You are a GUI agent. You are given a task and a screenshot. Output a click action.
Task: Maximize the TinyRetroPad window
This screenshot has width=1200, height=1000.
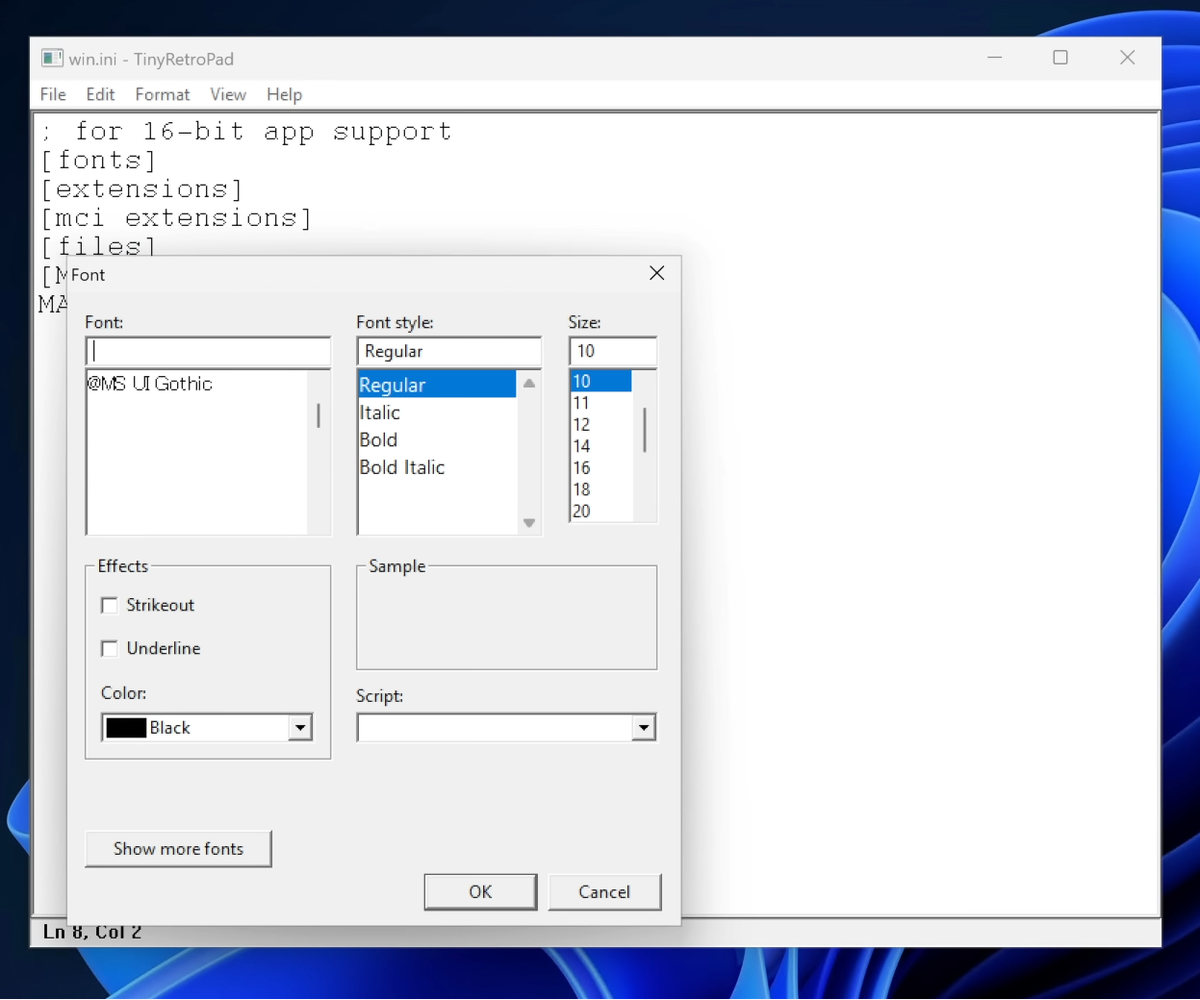point(1061,58)
